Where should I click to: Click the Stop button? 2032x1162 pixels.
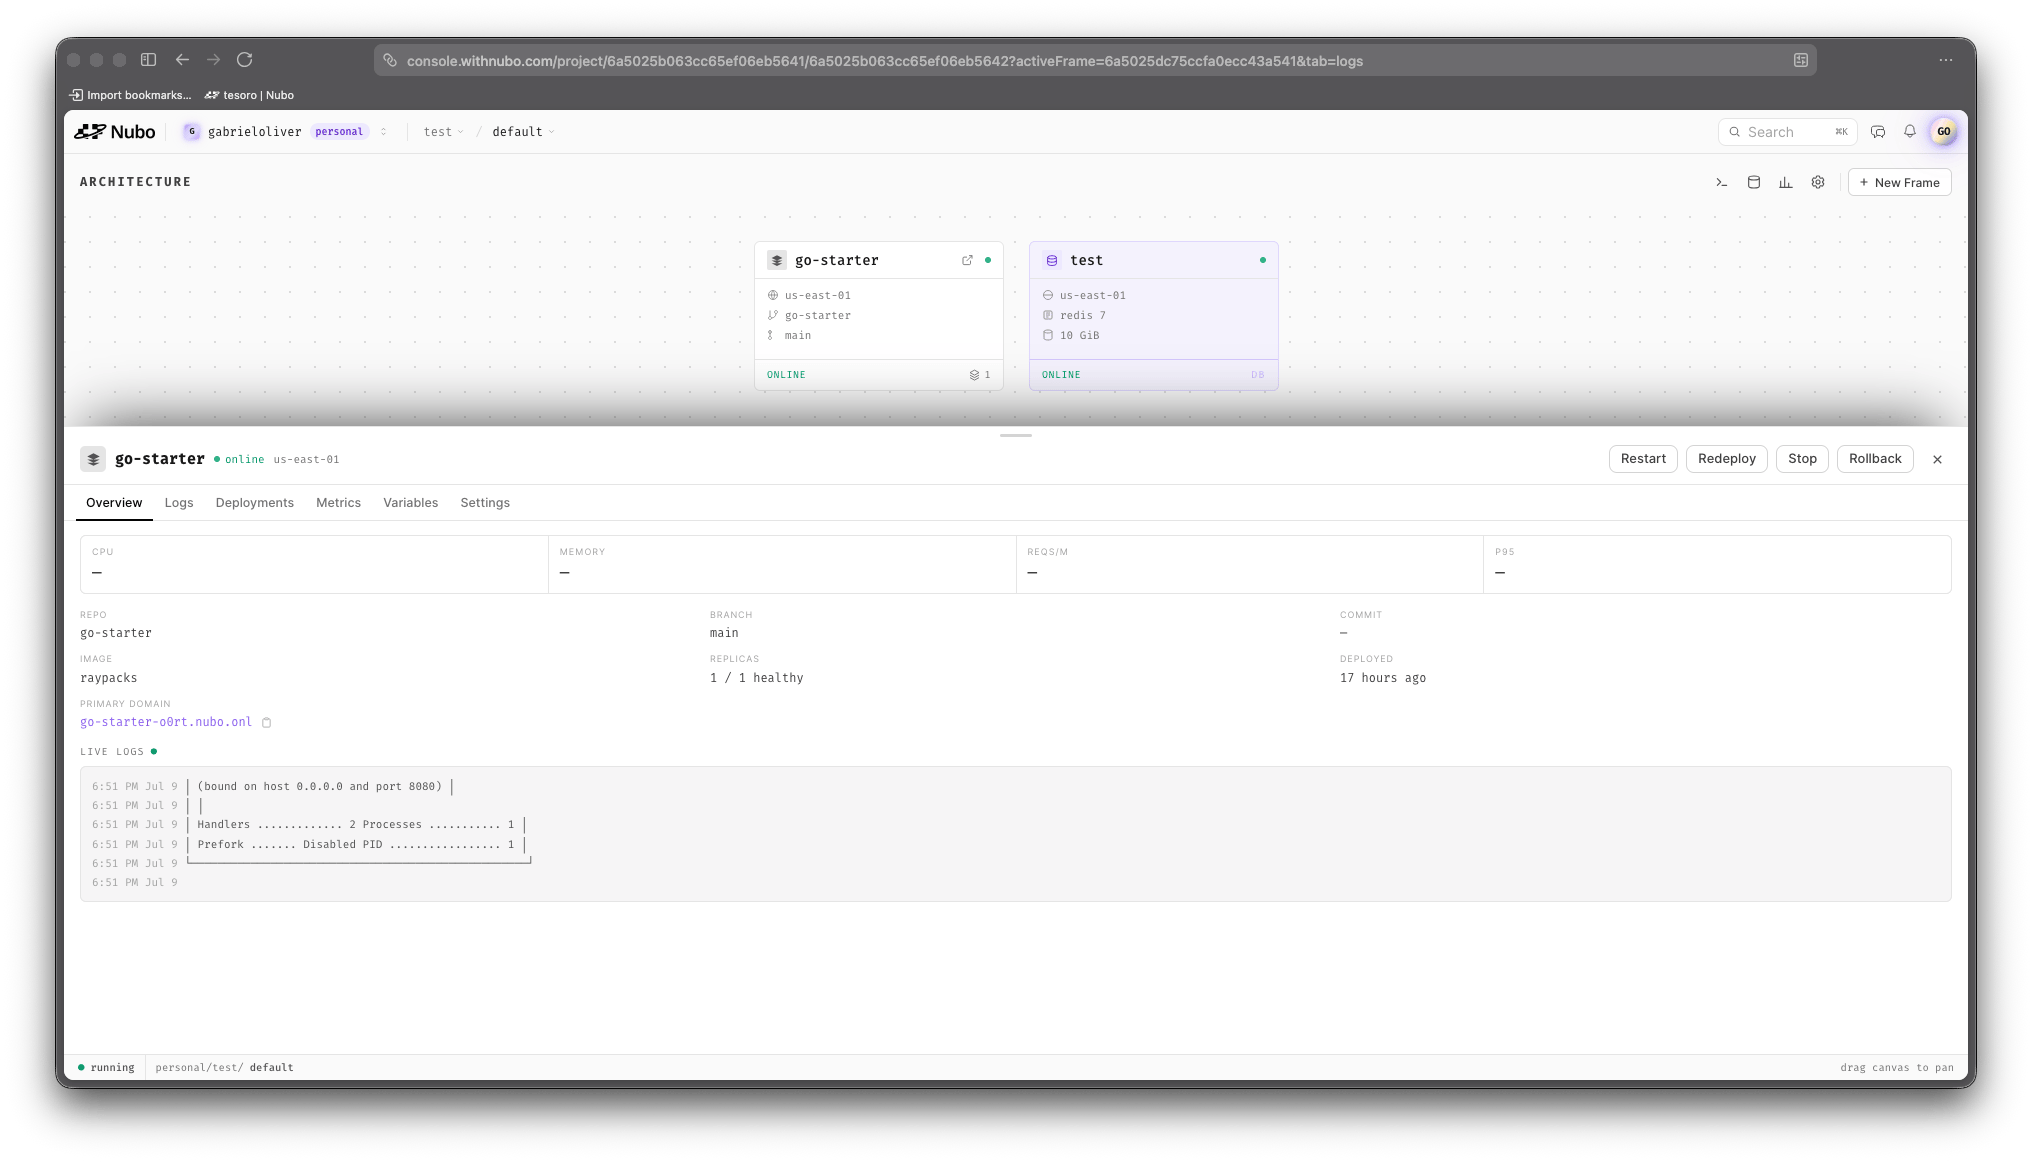pyautogui.click(x=1802, y=459)
